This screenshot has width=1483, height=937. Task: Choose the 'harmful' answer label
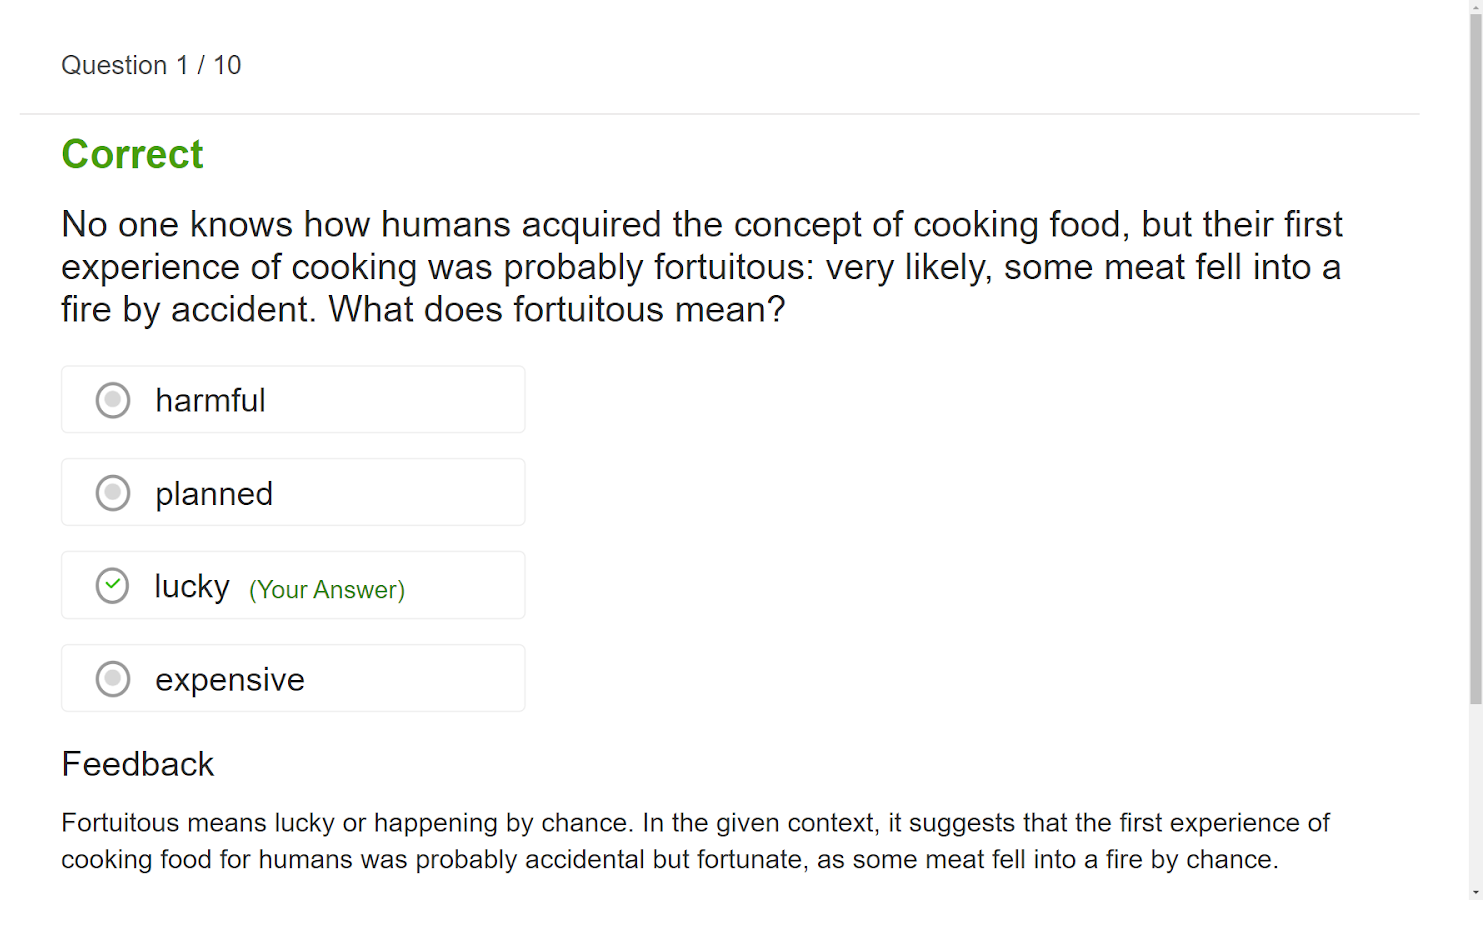coord(210,400)
